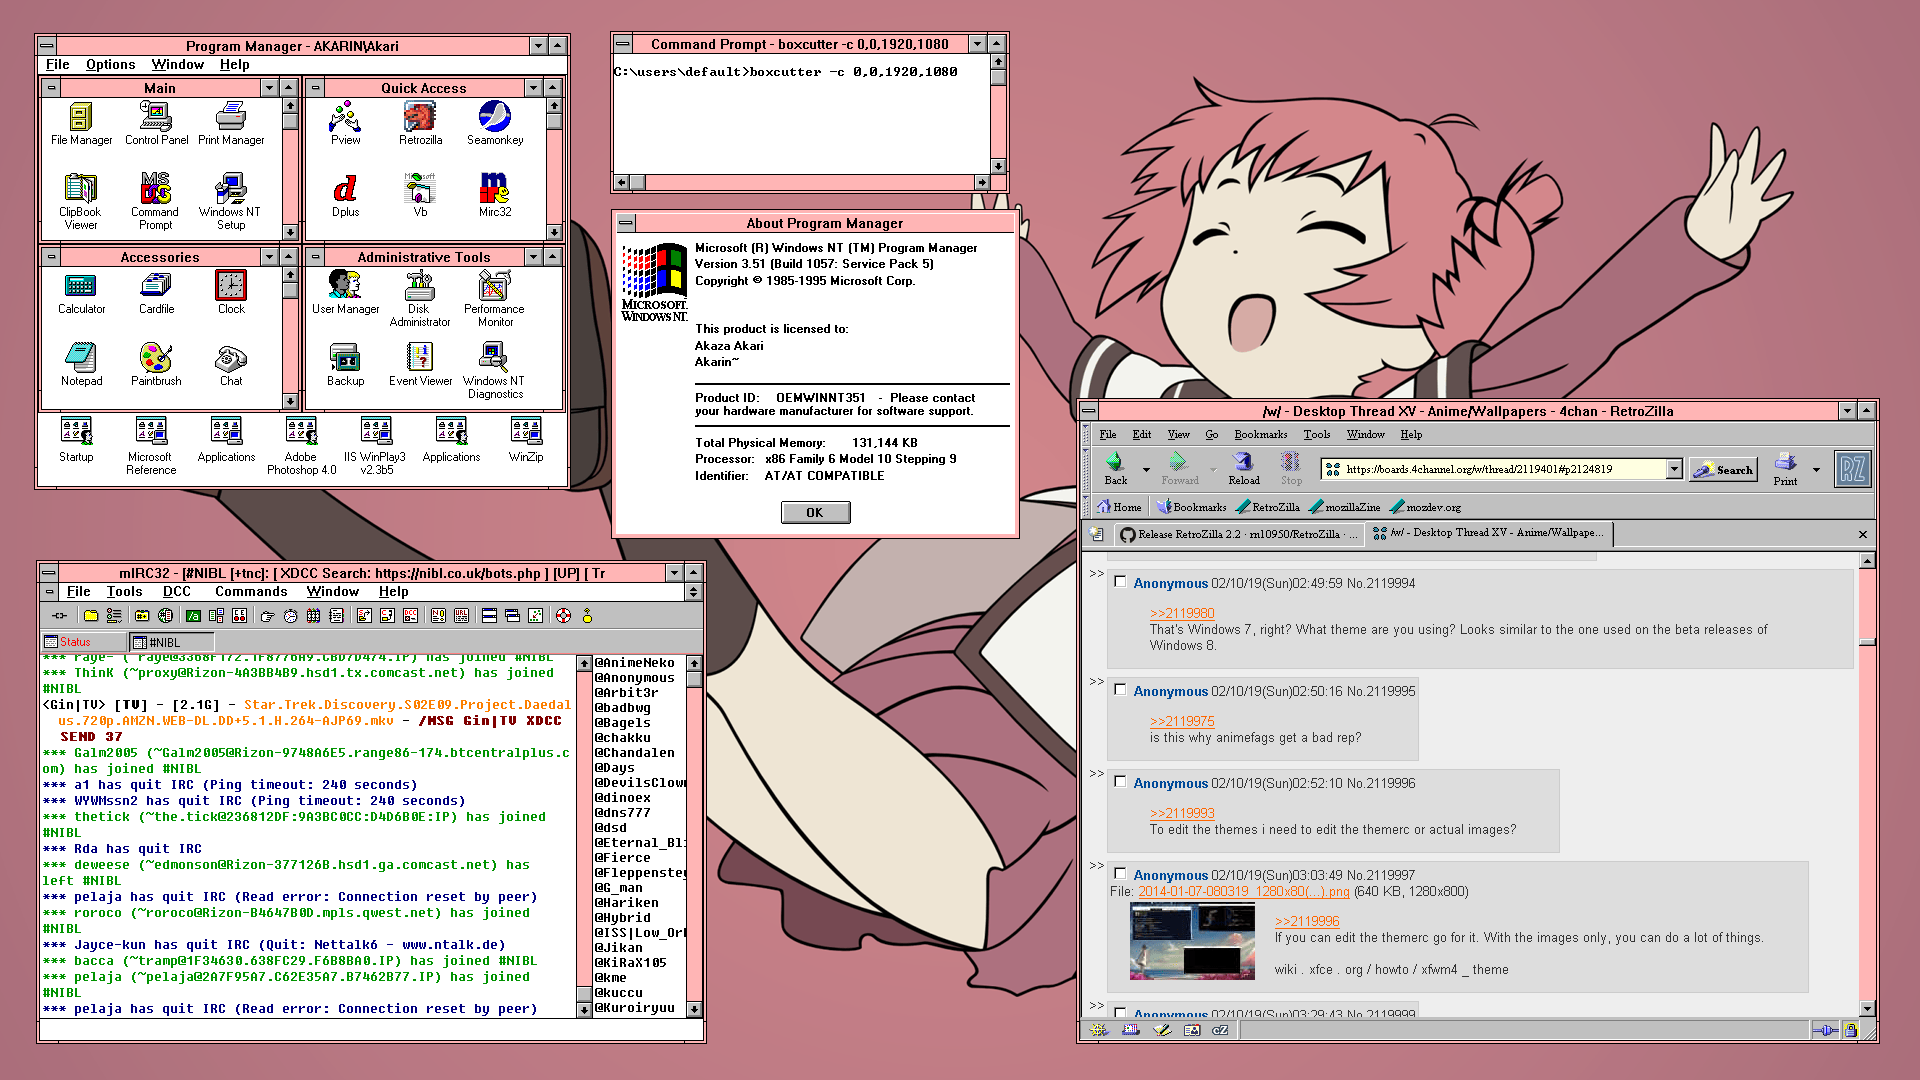
Task: Open the Back button history dropdown arrow
Action: 1146,469
